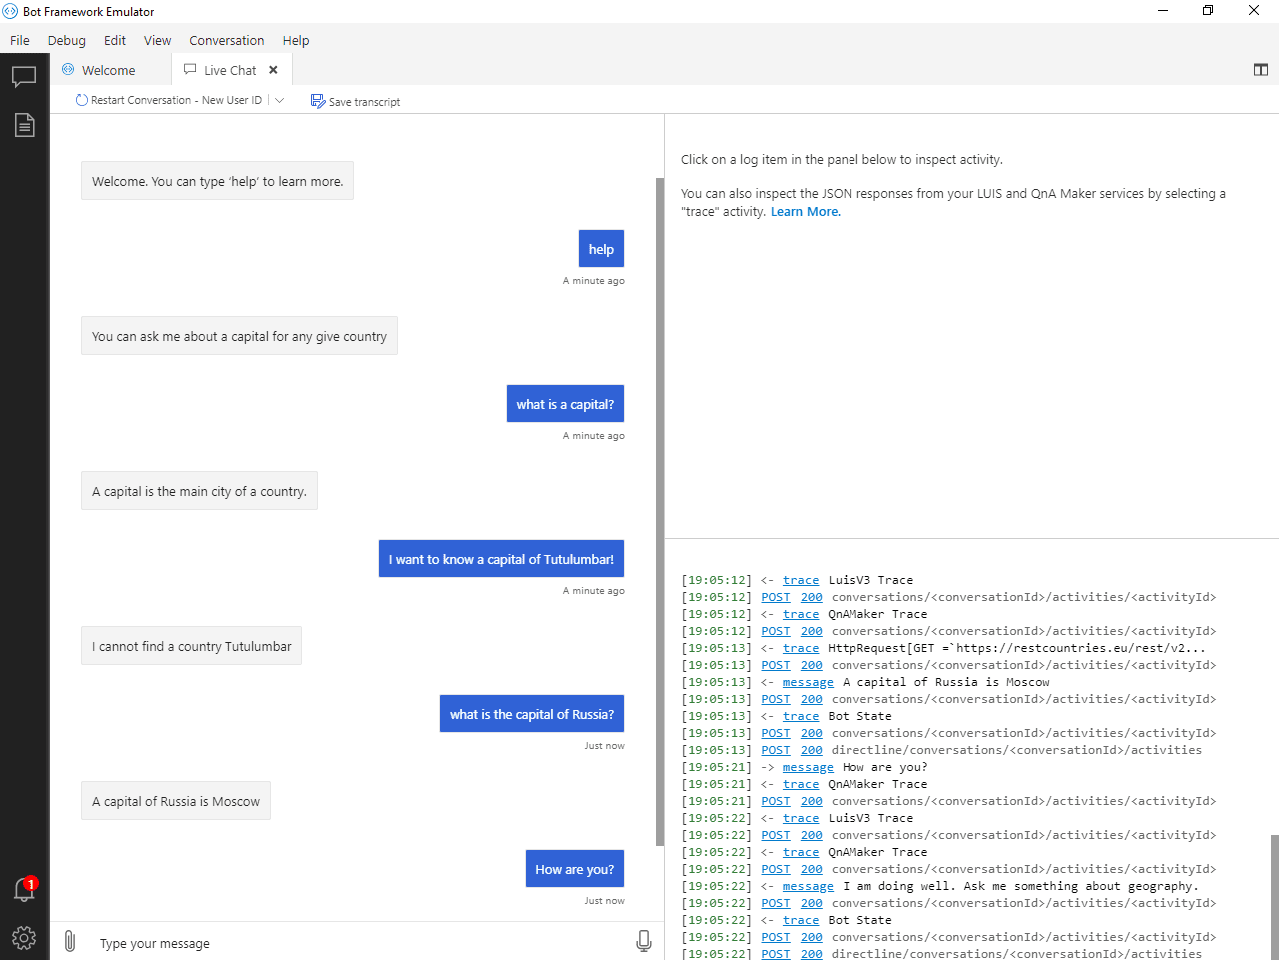
Task: Restart Conversation with New User ID
Action: tap(170, 100)
